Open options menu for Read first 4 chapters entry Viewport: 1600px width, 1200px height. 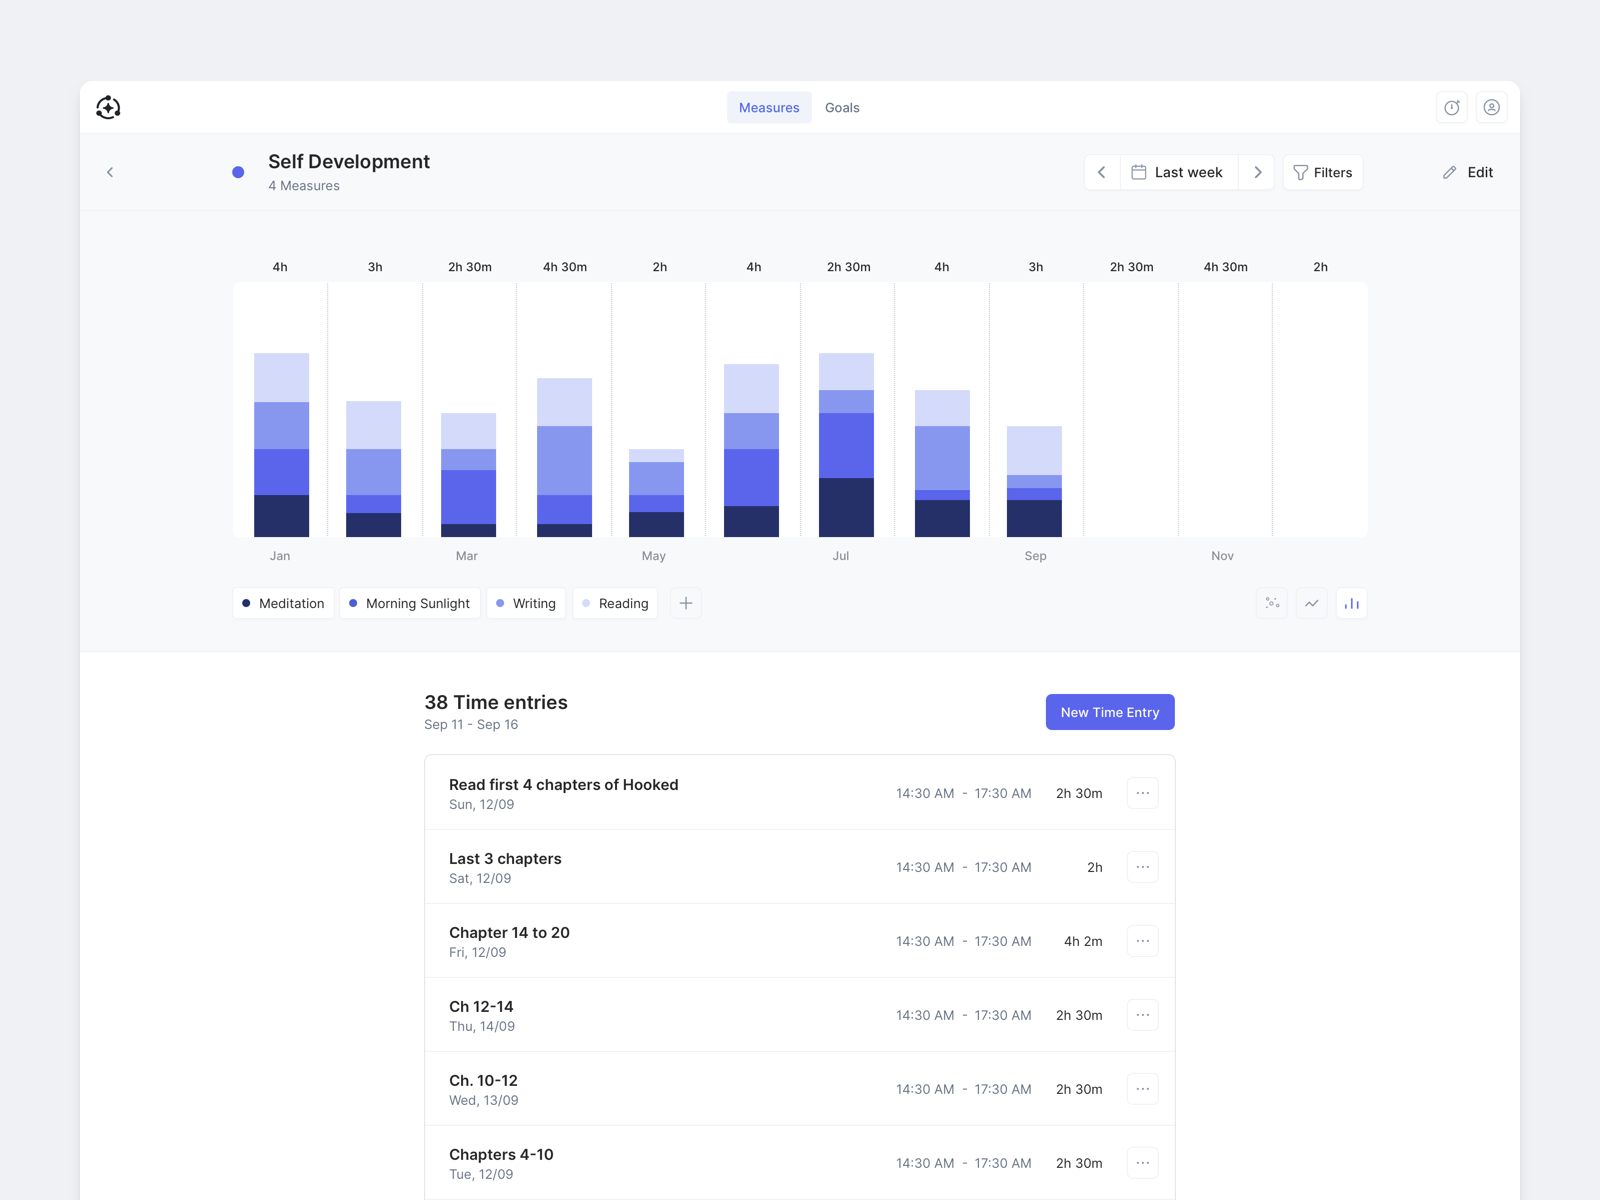tap(1142, 793)
